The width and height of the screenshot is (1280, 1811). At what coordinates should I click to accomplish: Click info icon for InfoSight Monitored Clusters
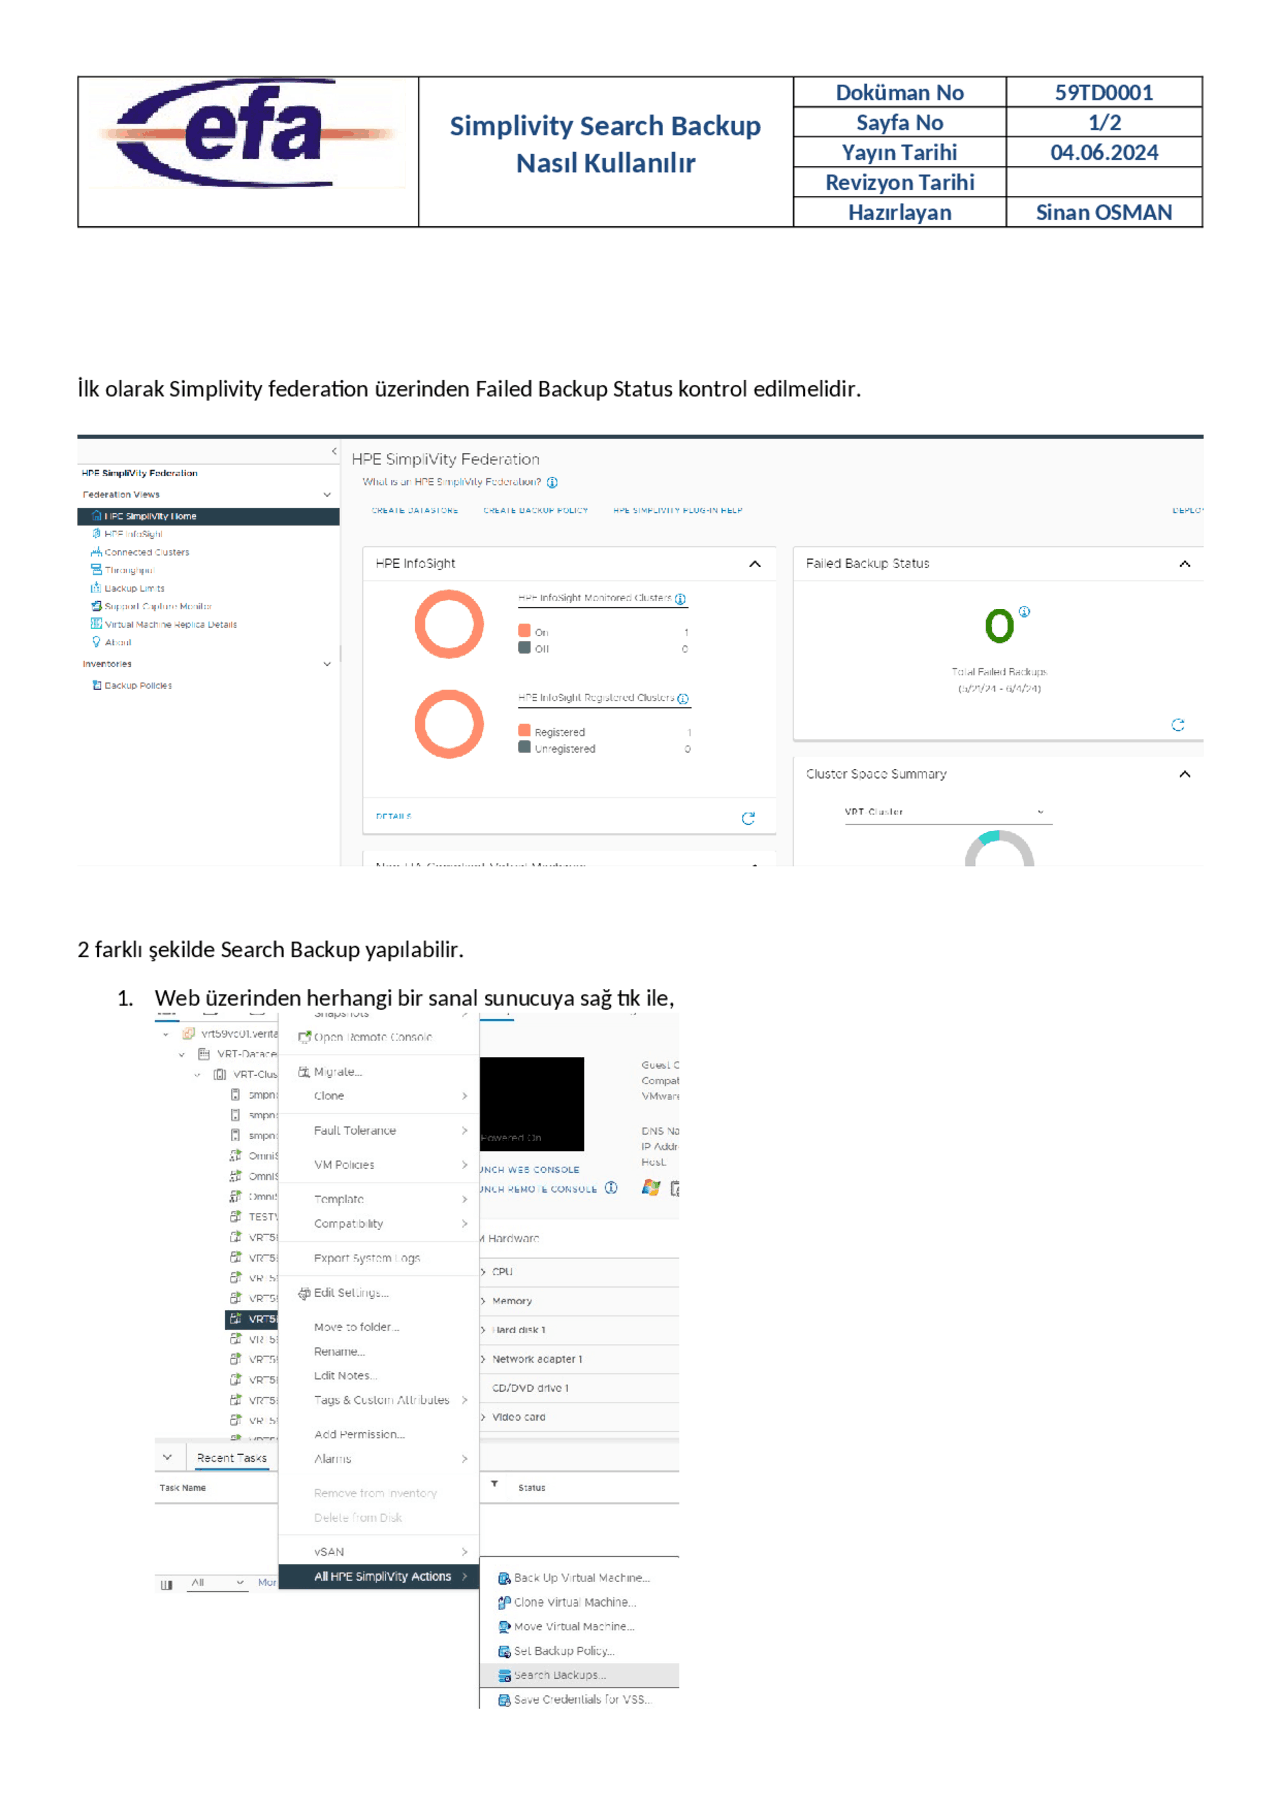pos(681,599)
